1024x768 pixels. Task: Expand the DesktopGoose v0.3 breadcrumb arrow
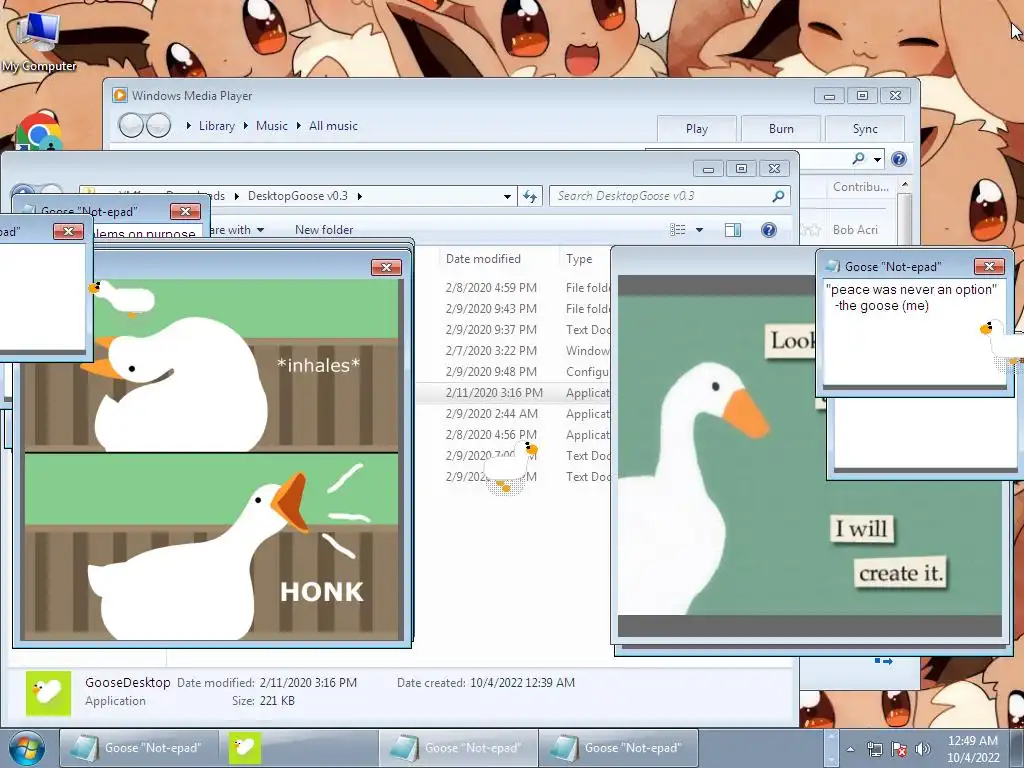pos(360,196)
